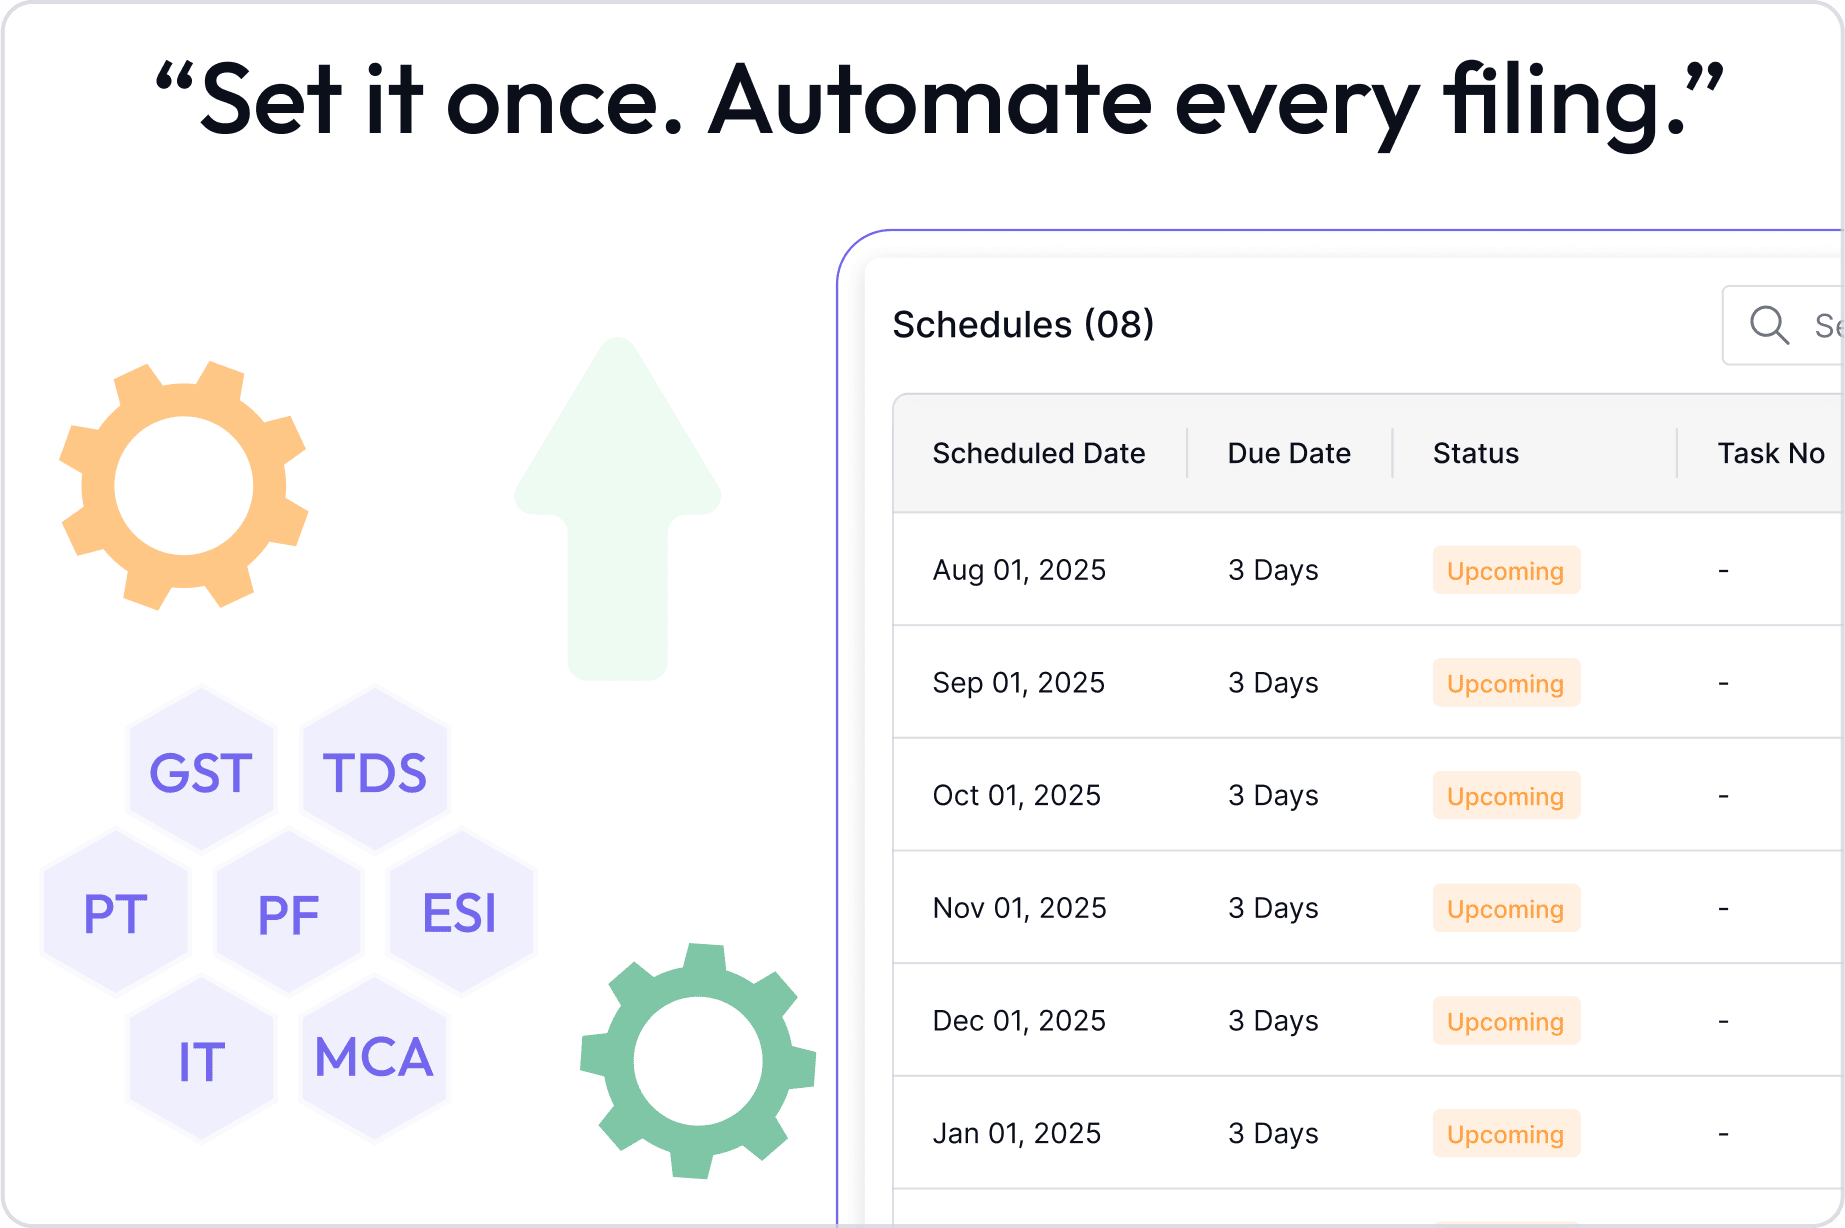Click the orange gear icon
The height and width of the screenshot is (1228, 1845).
point(184,486)
